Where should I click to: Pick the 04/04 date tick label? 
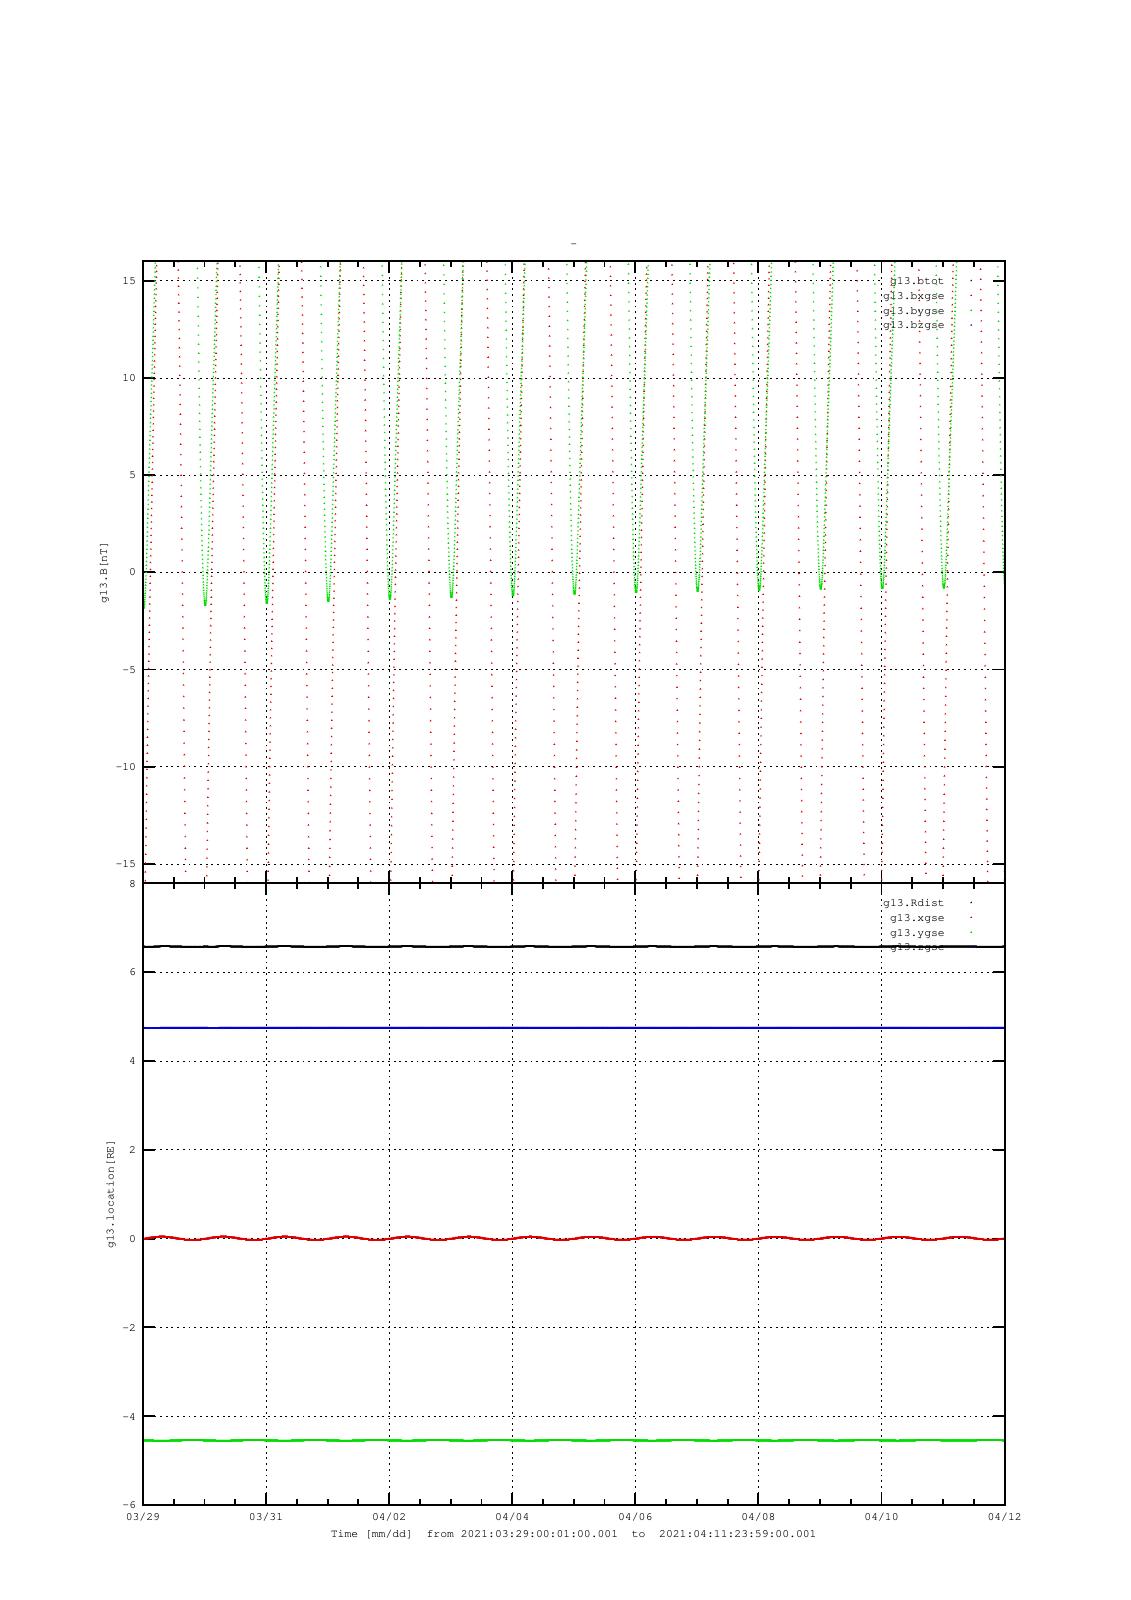click(x=512, y=1517)
